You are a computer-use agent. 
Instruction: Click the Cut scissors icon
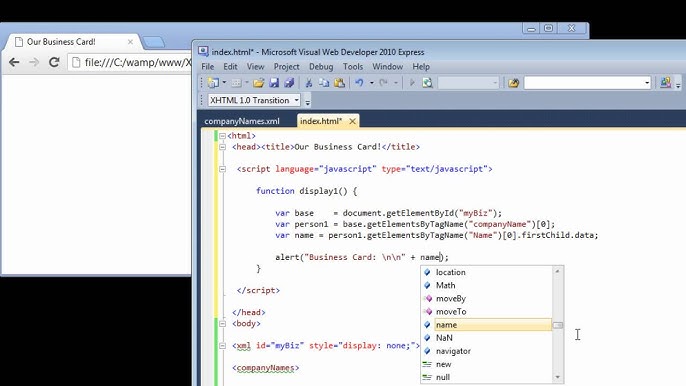(x=308, y=83)
